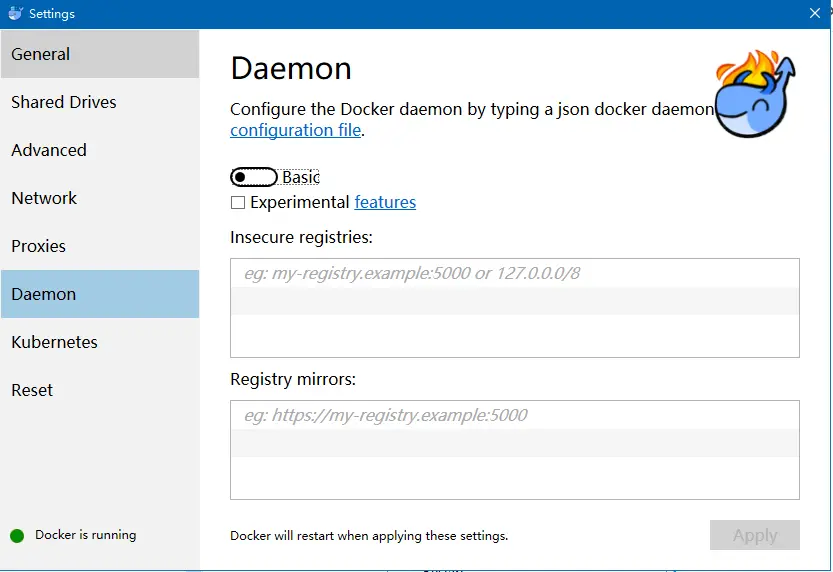This screenshot has height=572, width=833.
Task: Click the 'Insecure registries:' label
Action: 301,237
